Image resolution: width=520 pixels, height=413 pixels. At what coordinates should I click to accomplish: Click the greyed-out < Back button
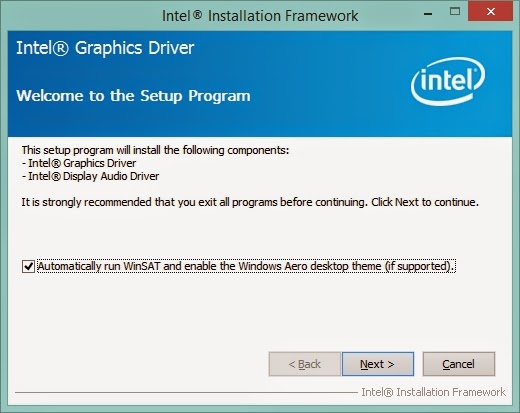305,364
